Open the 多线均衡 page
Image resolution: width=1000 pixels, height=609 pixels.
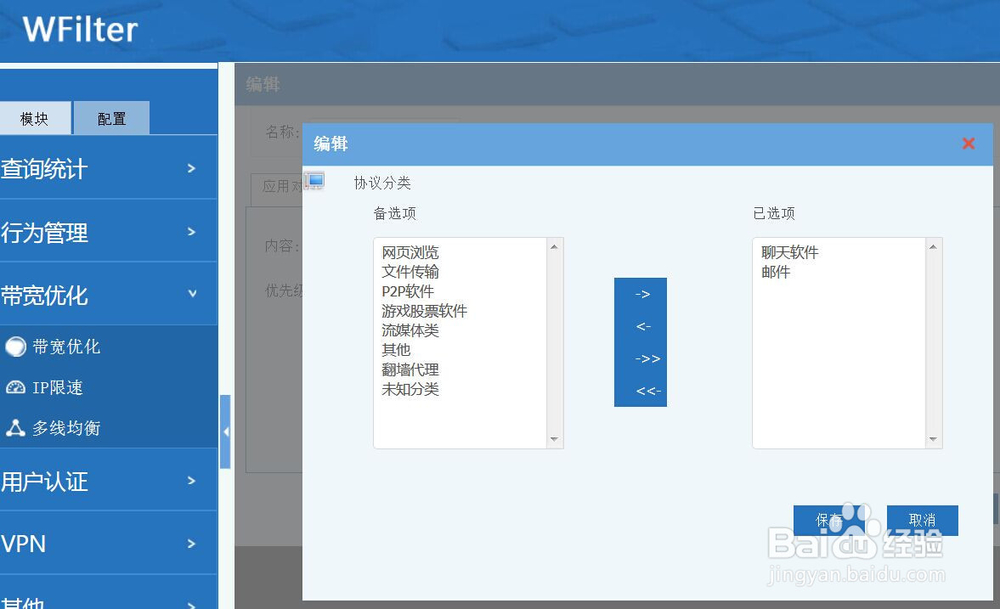click(66, 428)
